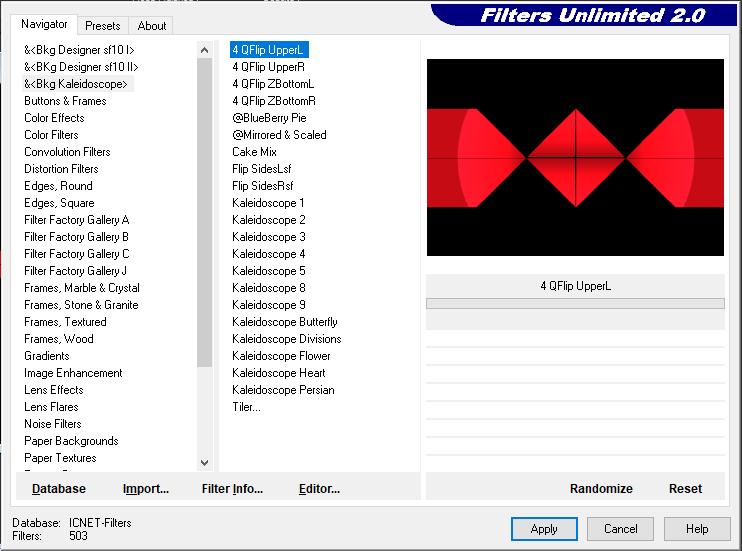The width and height of the screenshot is (742, 551).
Task: Select Paper Textures category
Action: (x=60, y=459)
